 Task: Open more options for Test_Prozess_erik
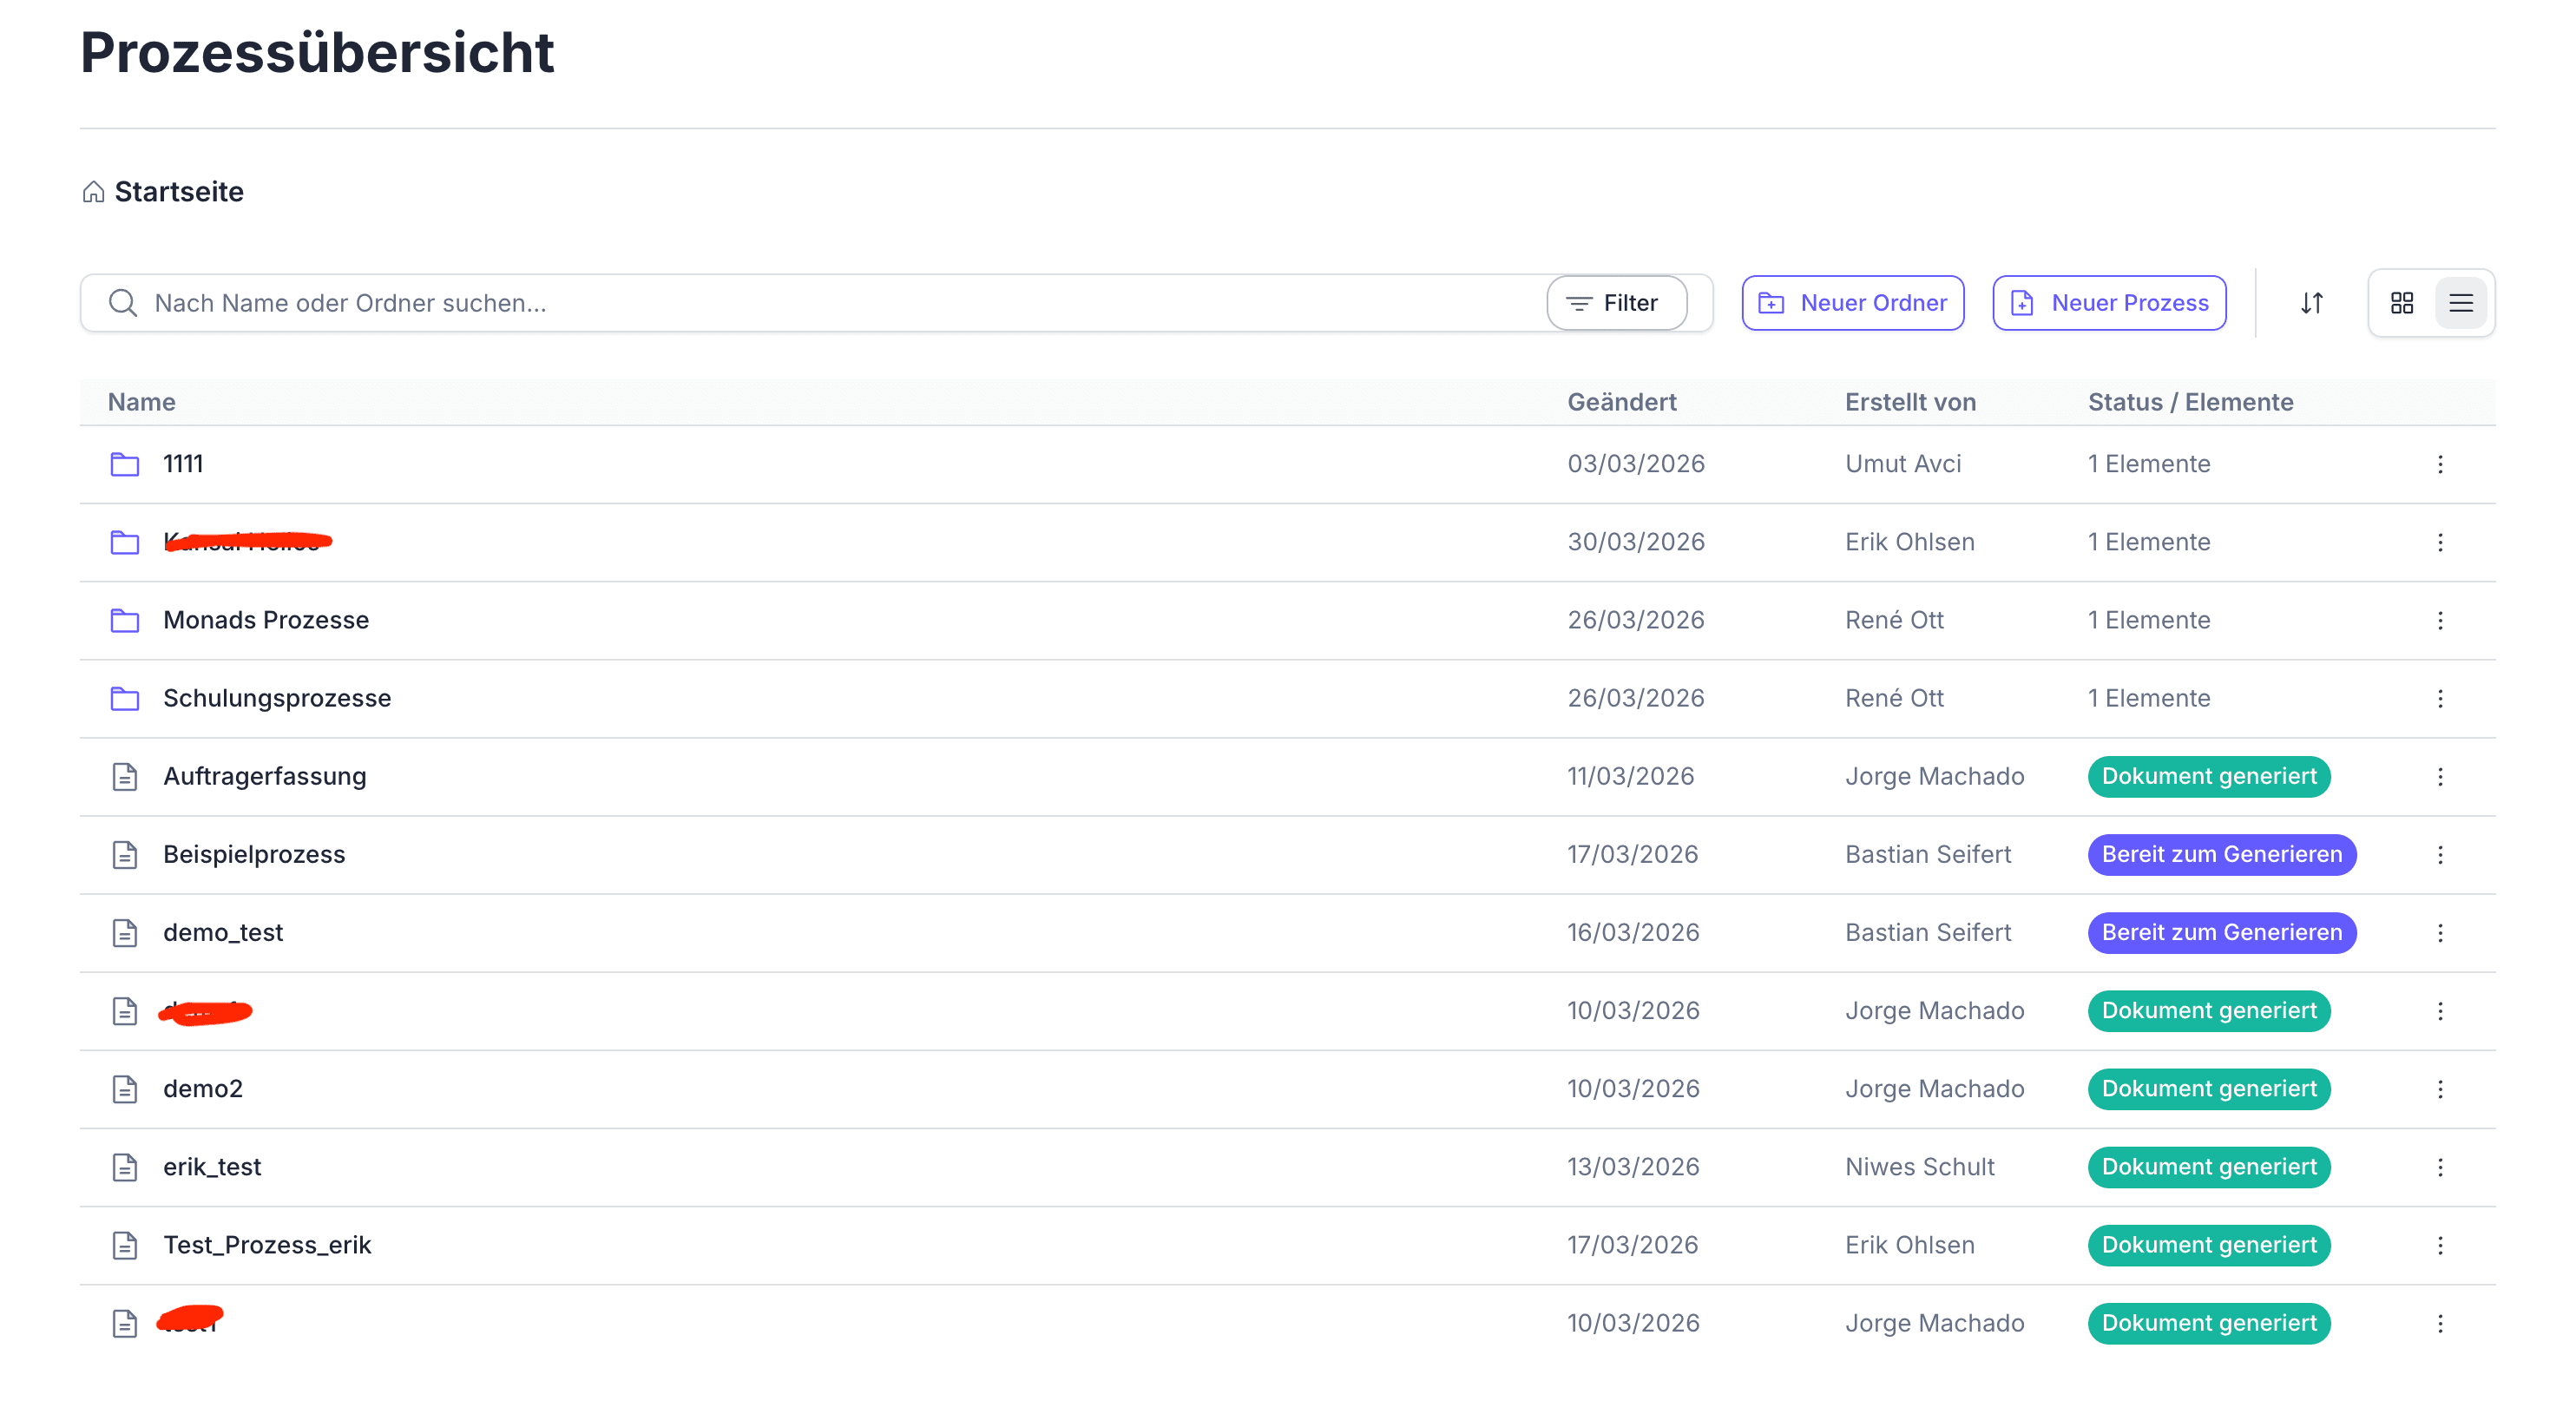(x=2439, y=1245)
